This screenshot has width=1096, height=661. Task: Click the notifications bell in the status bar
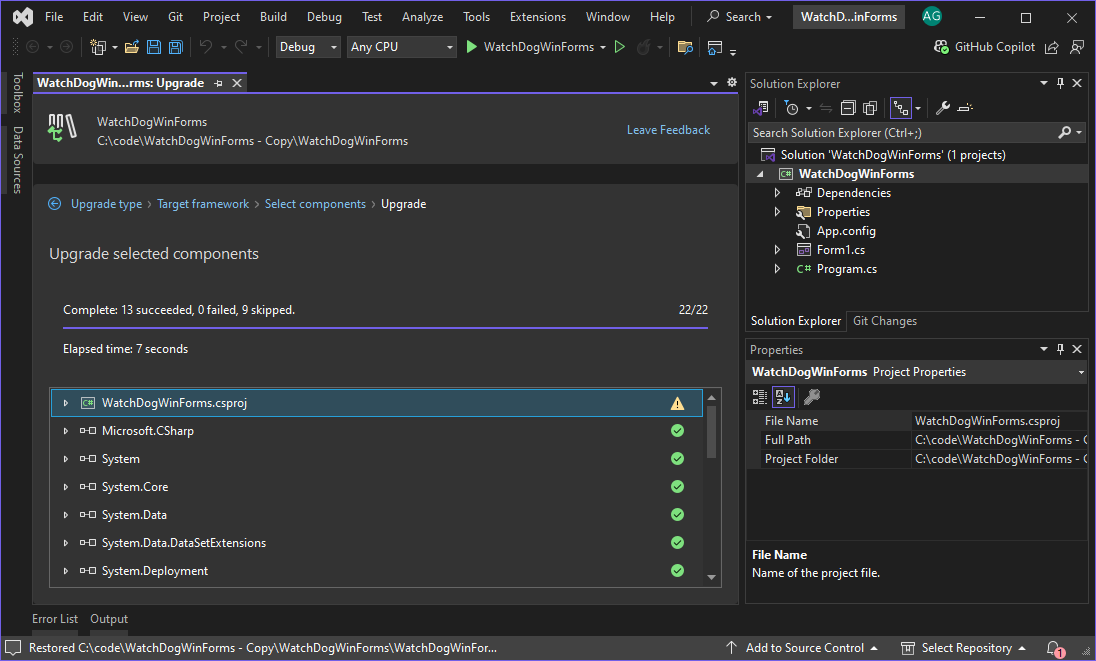1054,647
